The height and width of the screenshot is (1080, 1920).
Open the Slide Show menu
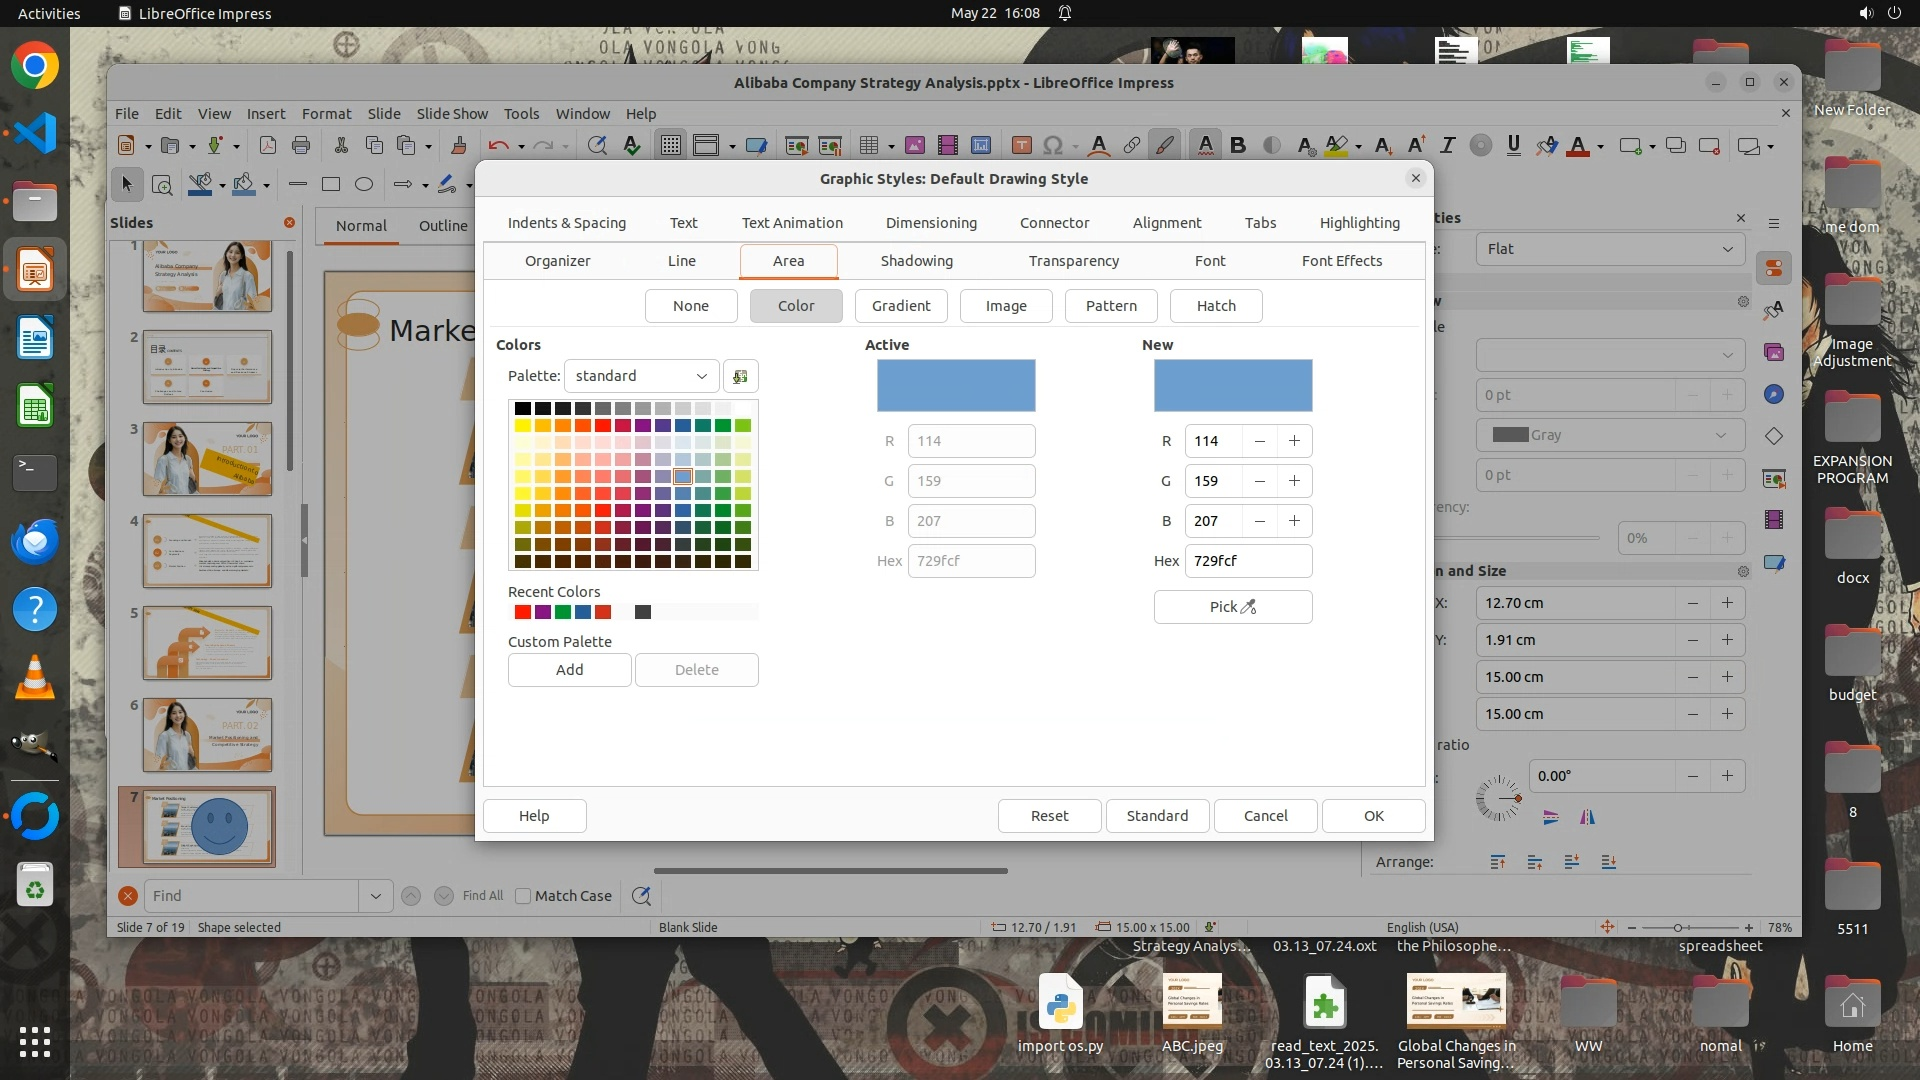[452, 114]
